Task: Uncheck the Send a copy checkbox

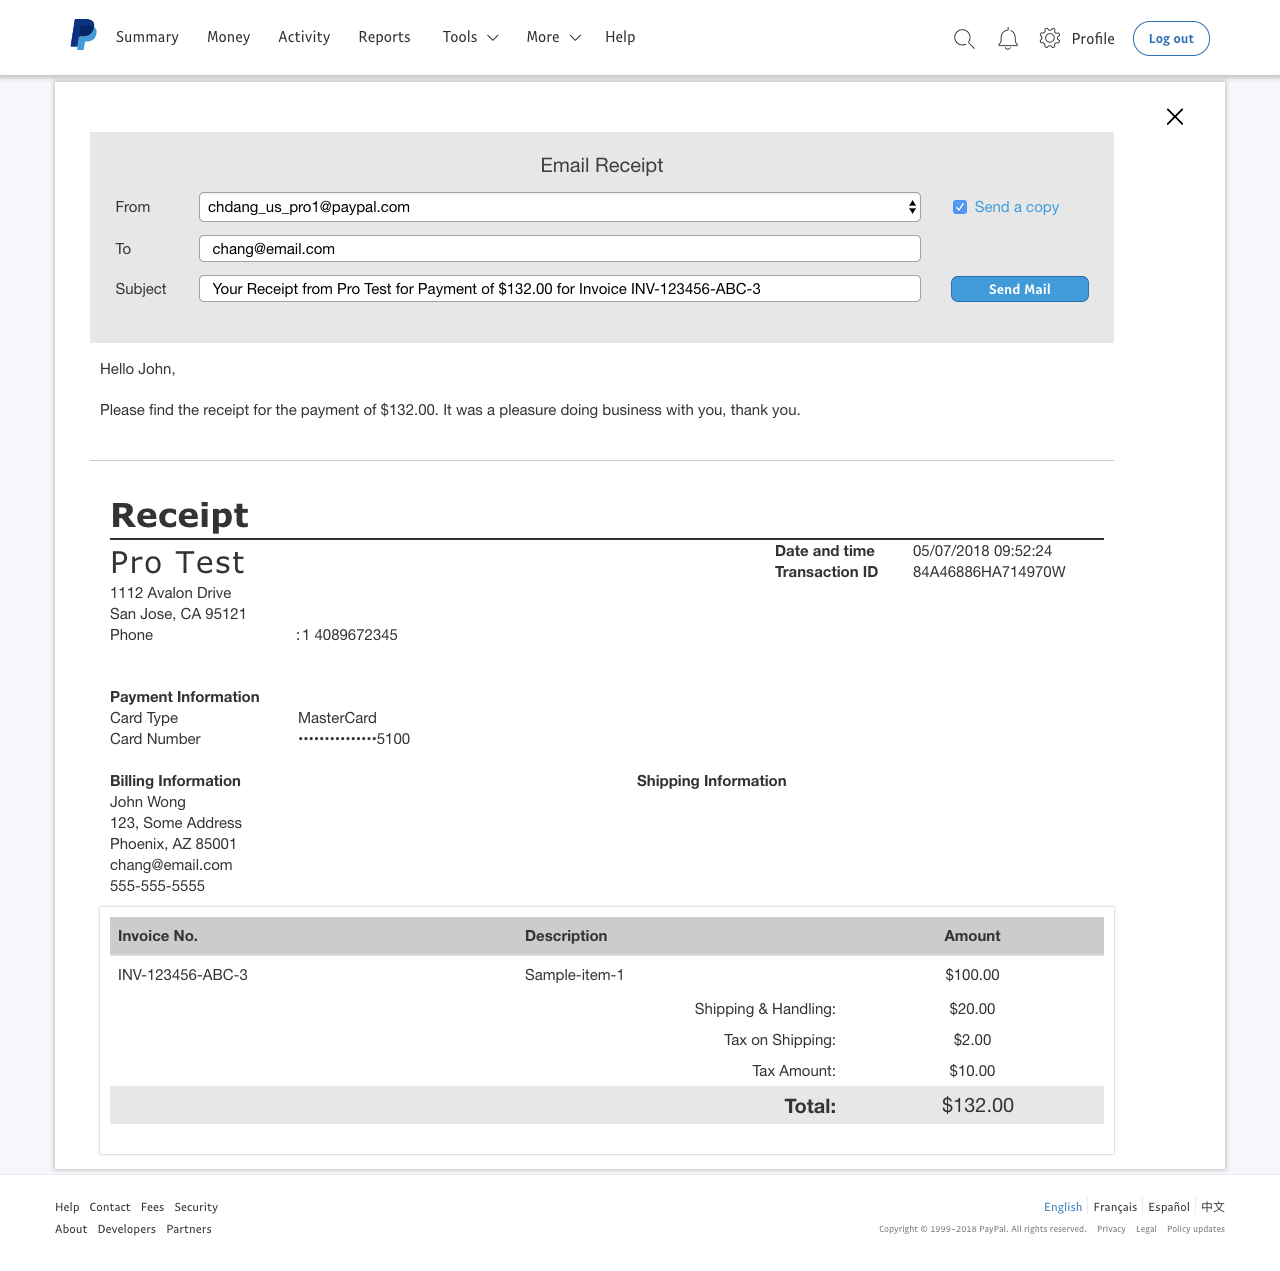Action: [960, 207]
